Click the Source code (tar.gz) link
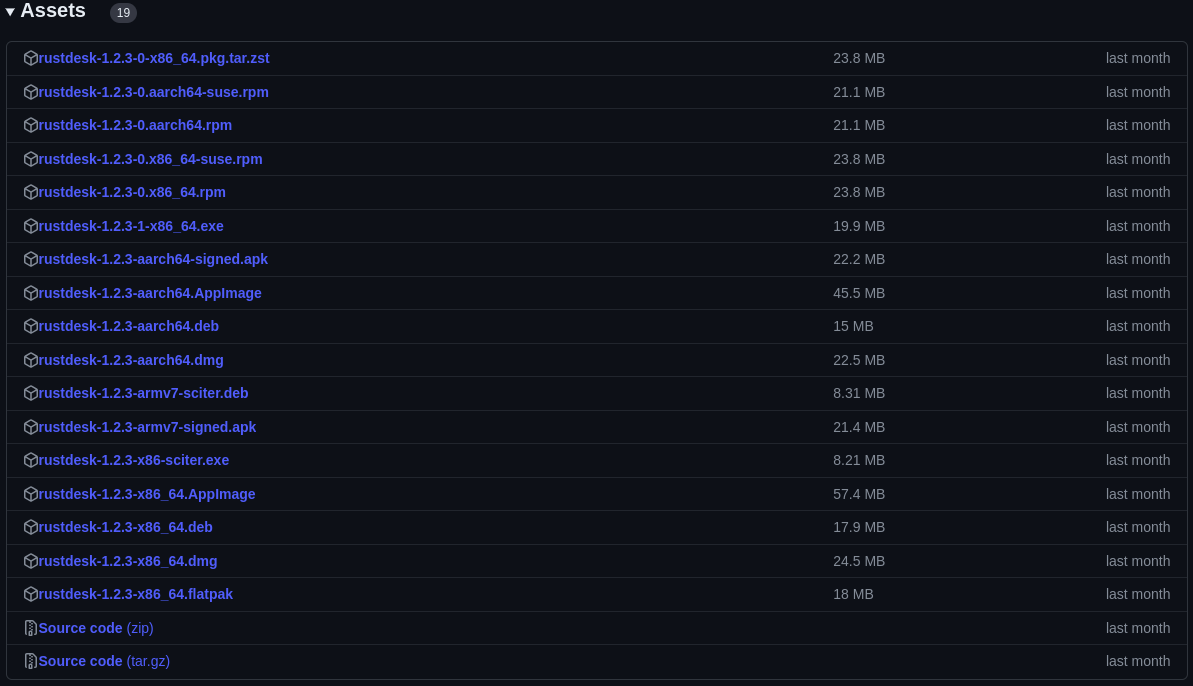Viewport: 1193px width, 686px height. click(104, 661)
